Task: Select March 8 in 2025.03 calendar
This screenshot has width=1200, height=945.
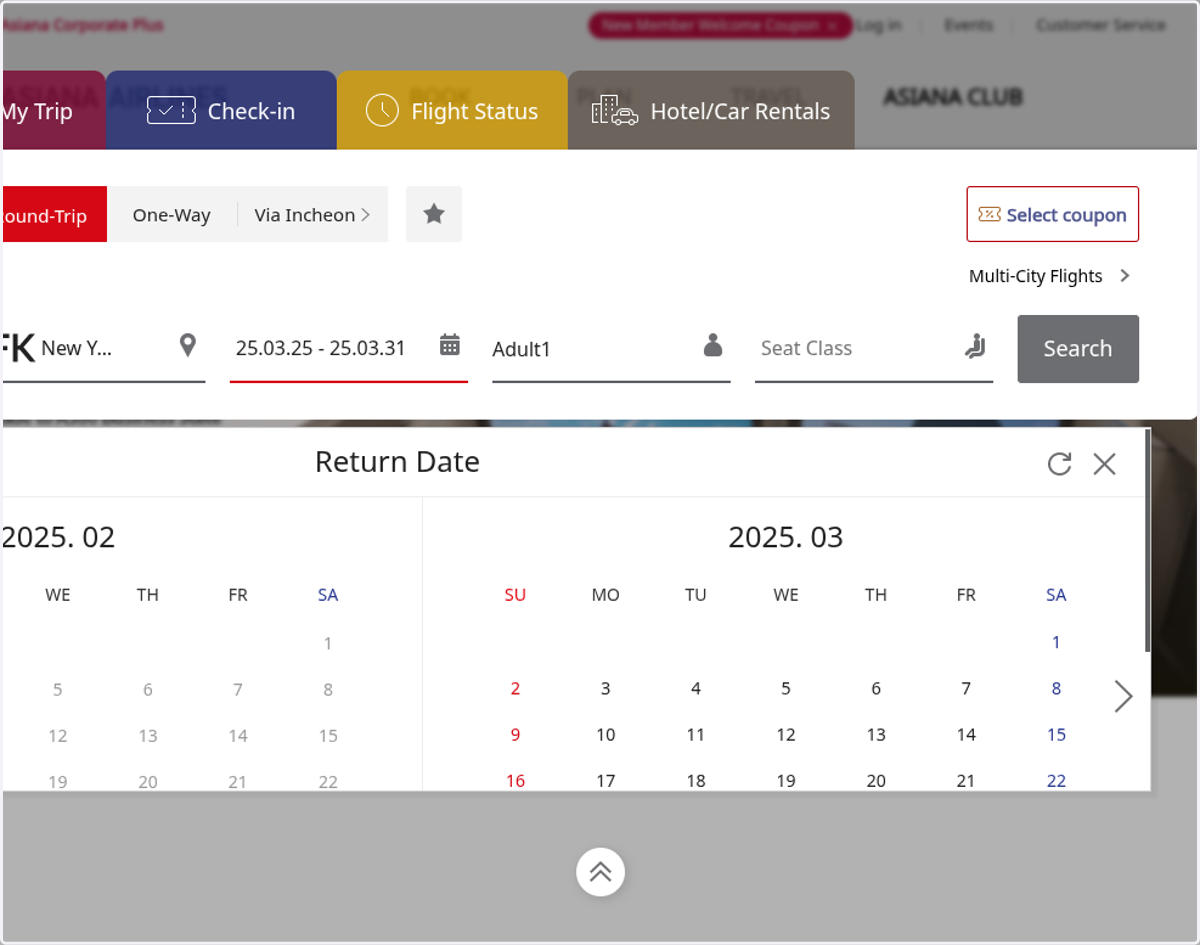Action: (1056, 688)
